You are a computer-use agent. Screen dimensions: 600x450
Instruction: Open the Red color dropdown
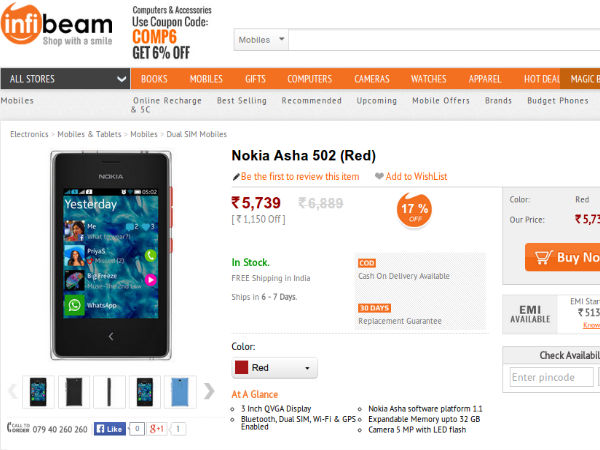274,367
